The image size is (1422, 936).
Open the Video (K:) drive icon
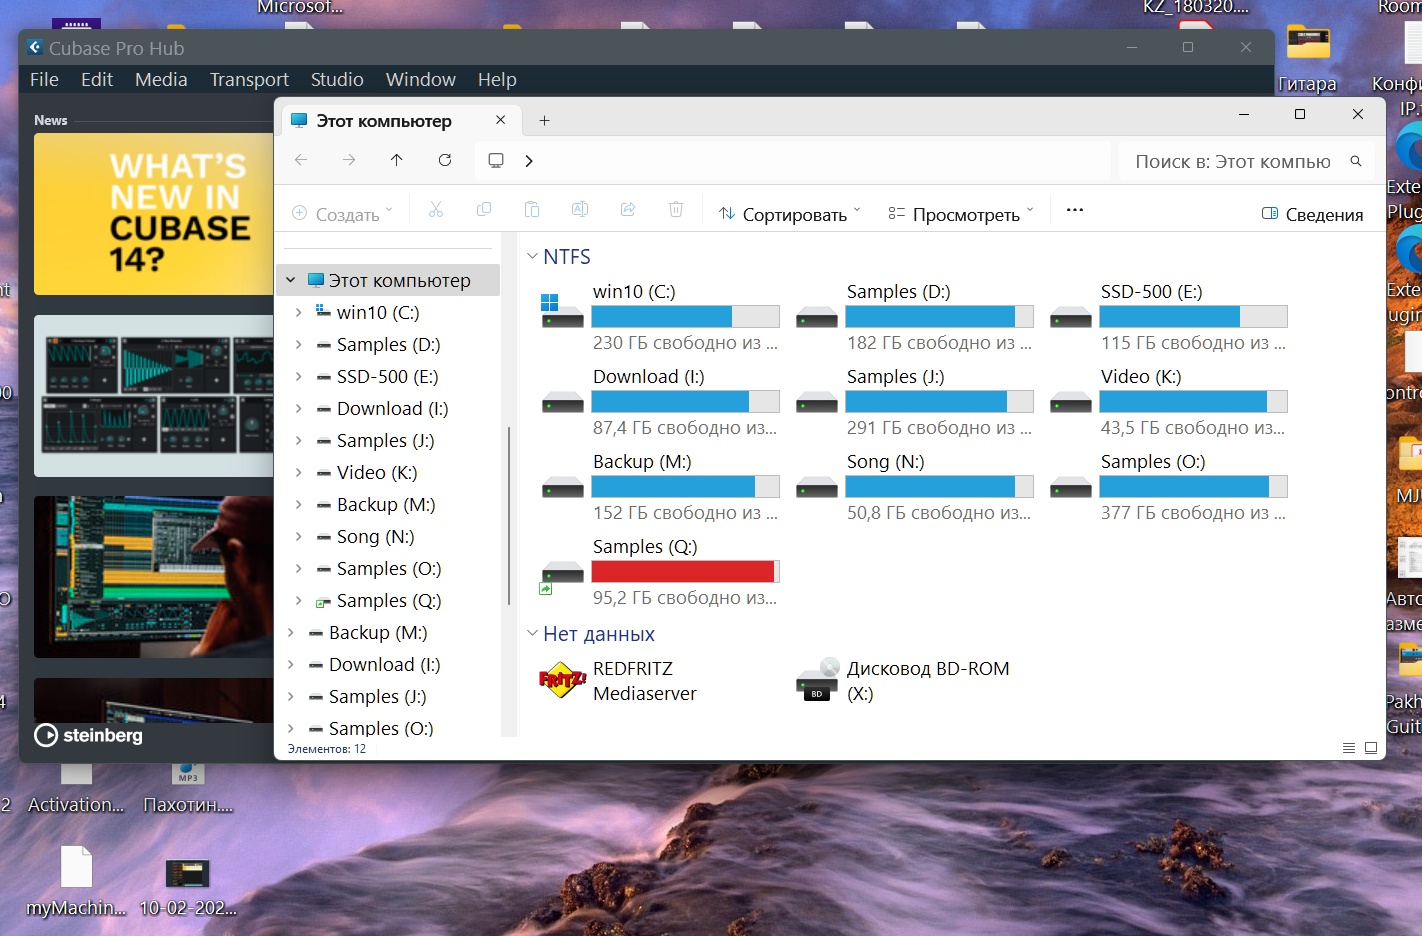point(1071,403)
